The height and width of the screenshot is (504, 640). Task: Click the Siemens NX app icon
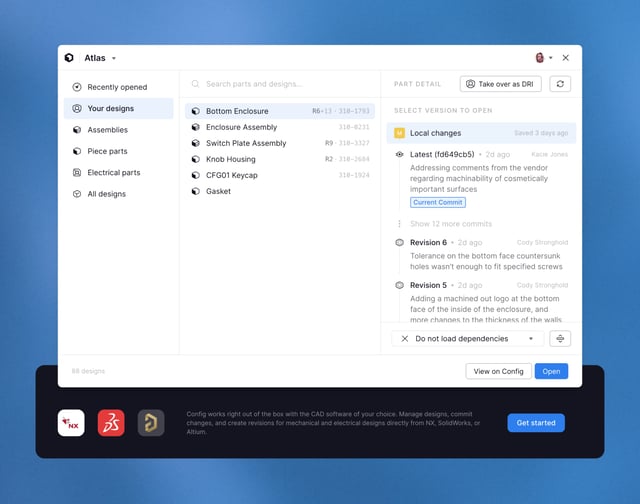(71, 423)
